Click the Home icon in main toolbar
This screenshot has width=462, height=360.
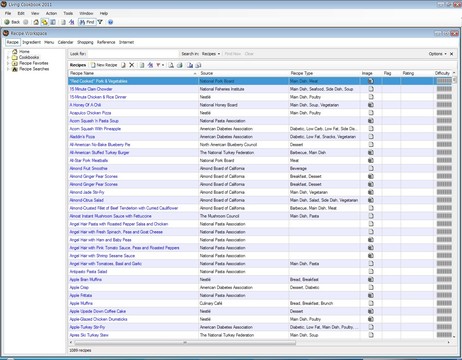pyautogui.click(x=36, y=22)
